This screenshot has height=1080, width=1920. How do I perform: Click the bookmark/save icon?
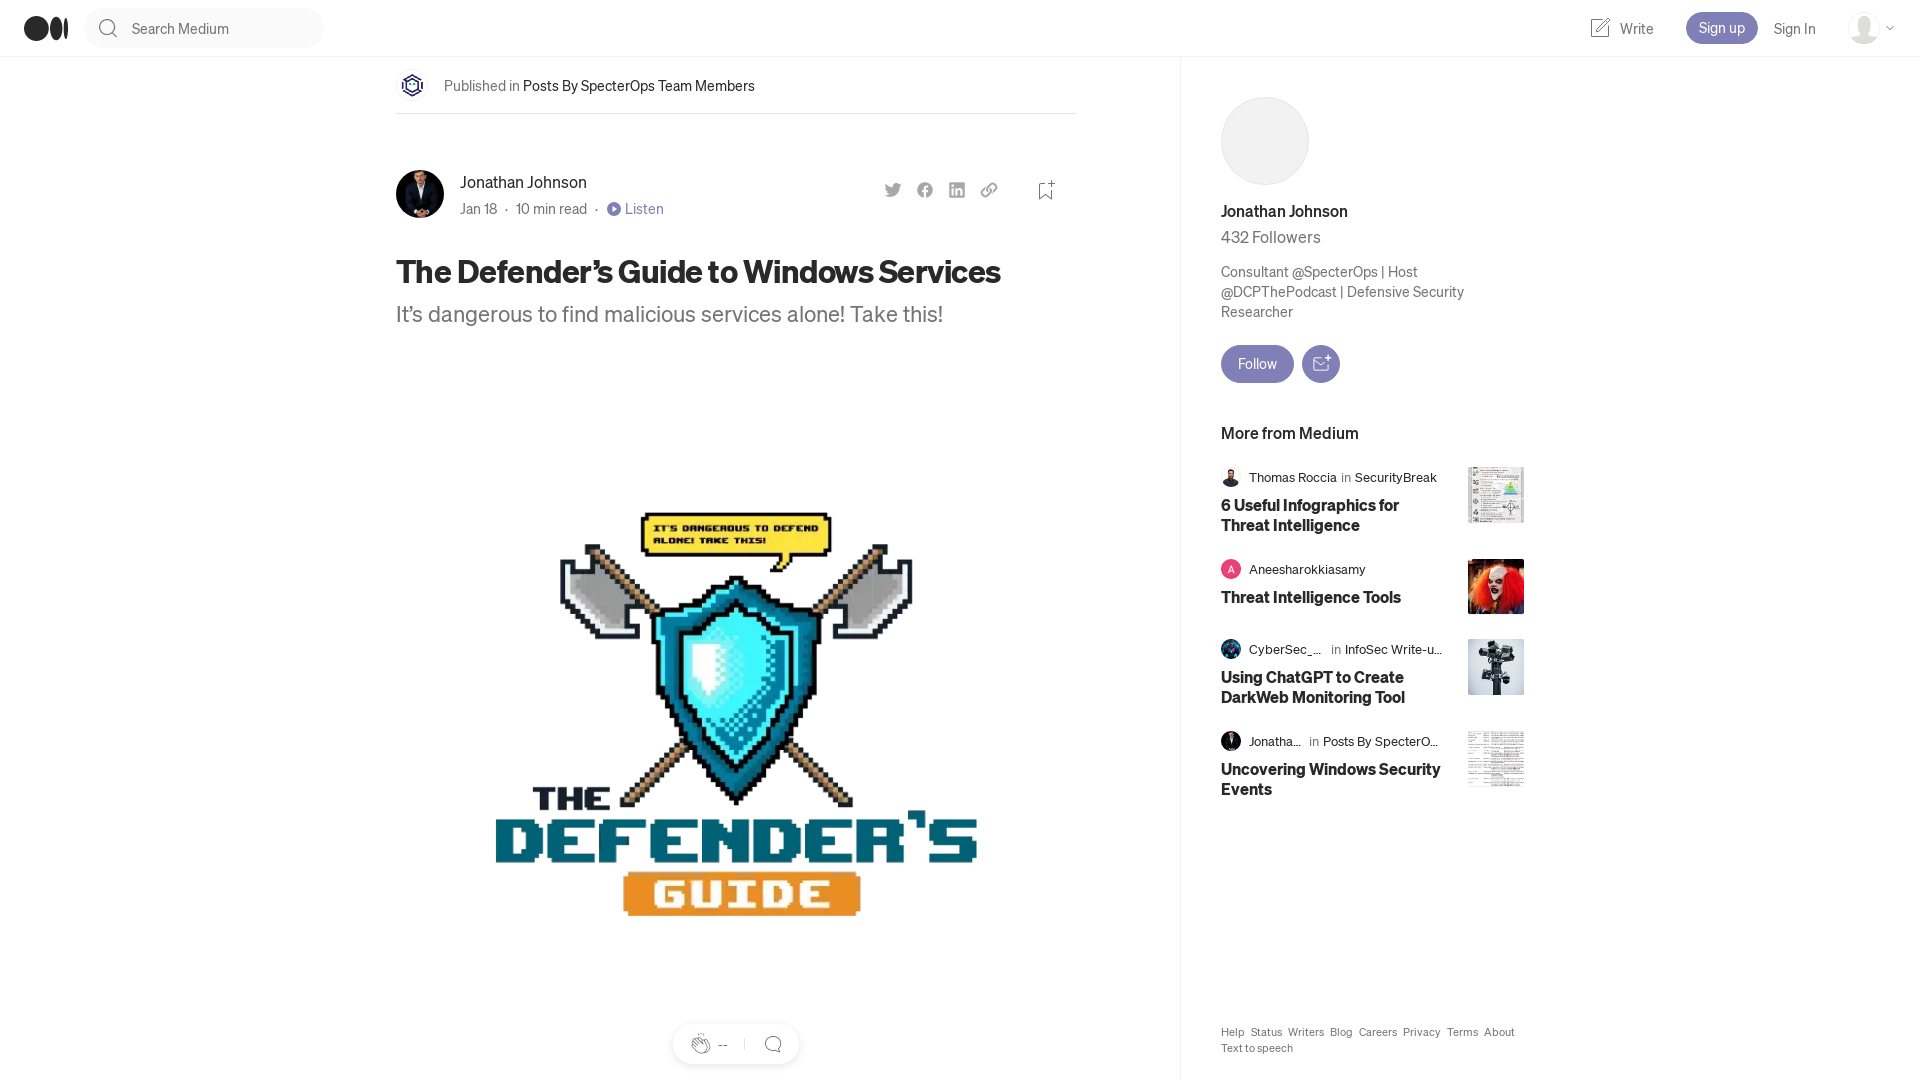1044,190
